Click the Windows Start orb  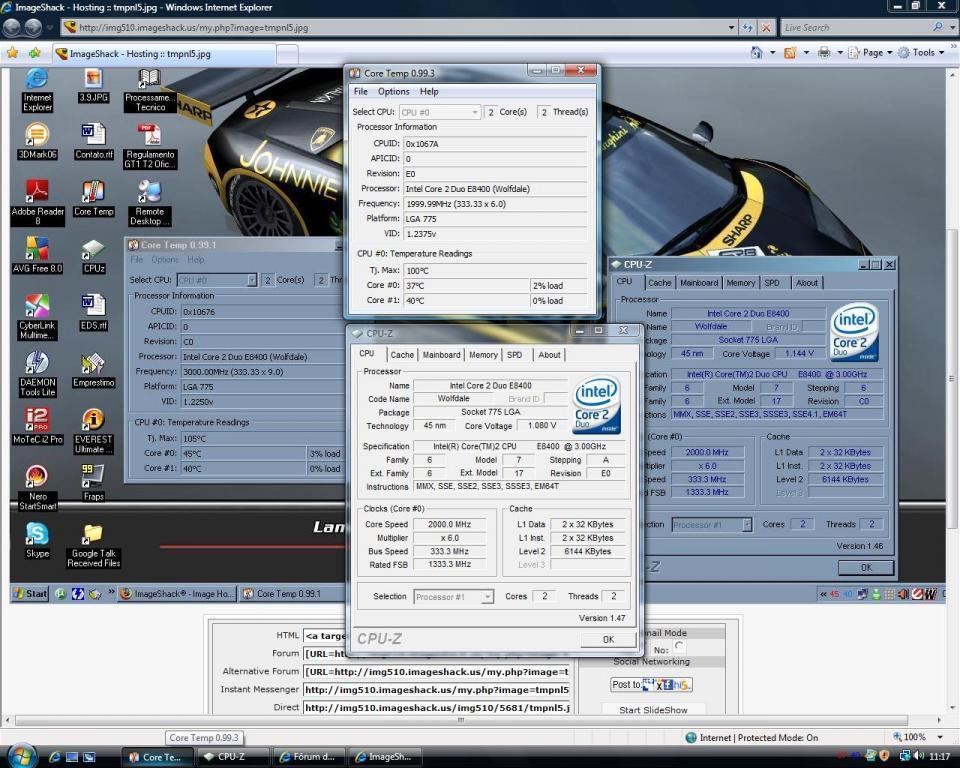(x=21, y=755)
